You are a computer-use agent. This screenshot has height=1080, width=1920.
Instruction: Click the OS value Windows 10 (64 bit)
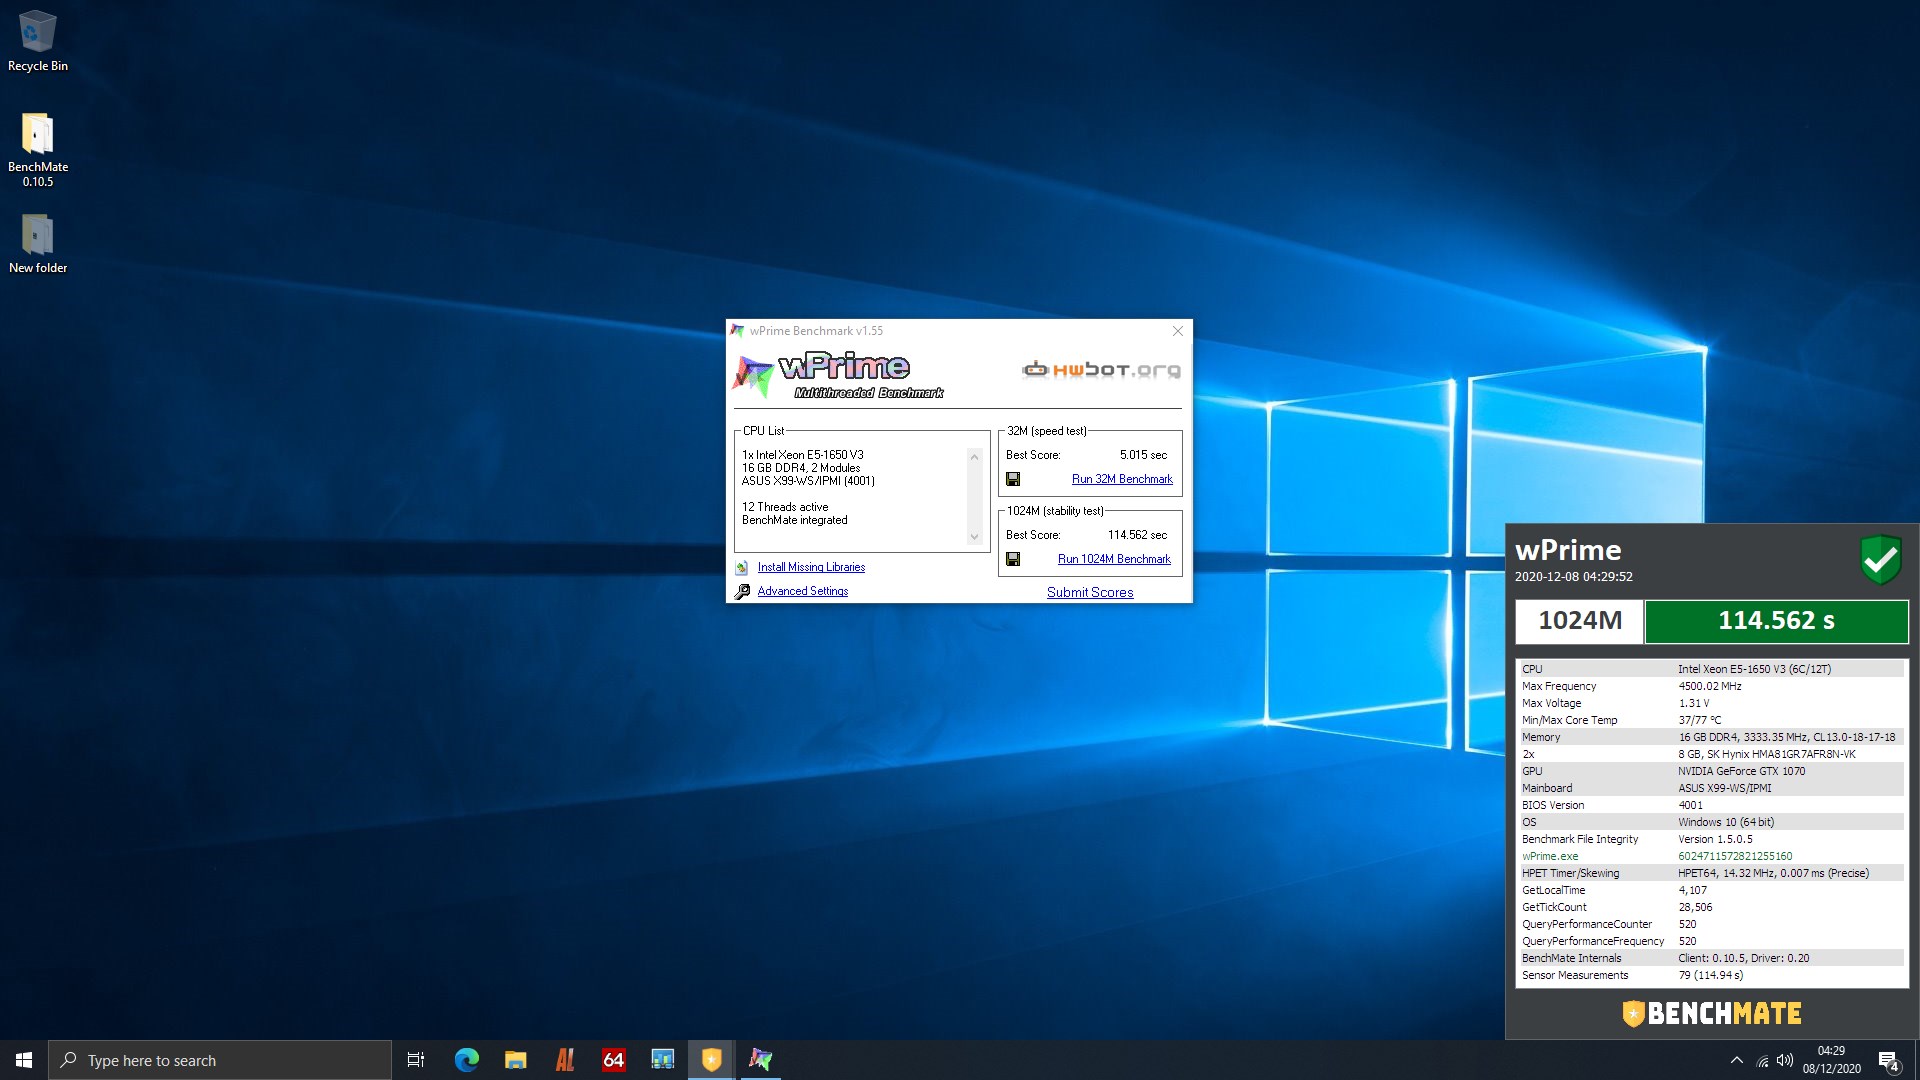(1726, 822)
